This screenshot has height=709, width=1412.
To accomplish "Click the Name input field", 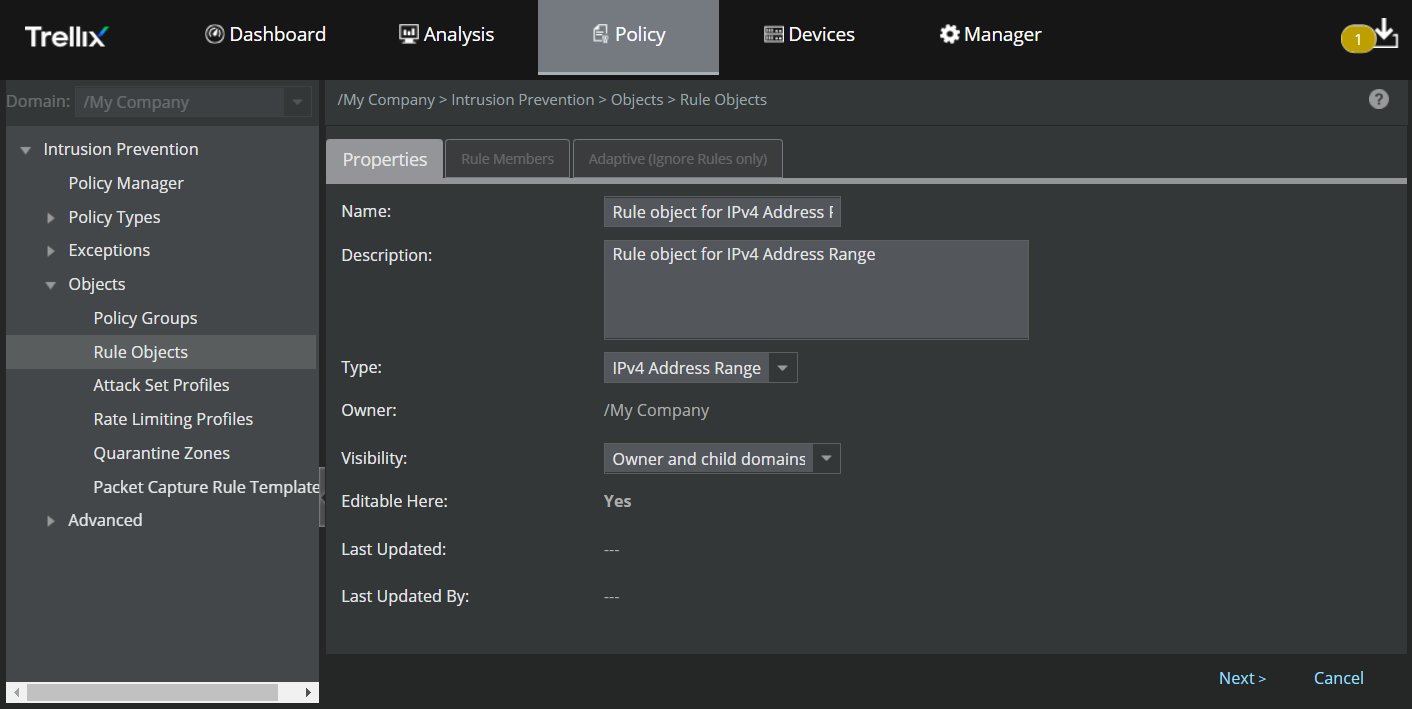I will (x=722, y=212).
